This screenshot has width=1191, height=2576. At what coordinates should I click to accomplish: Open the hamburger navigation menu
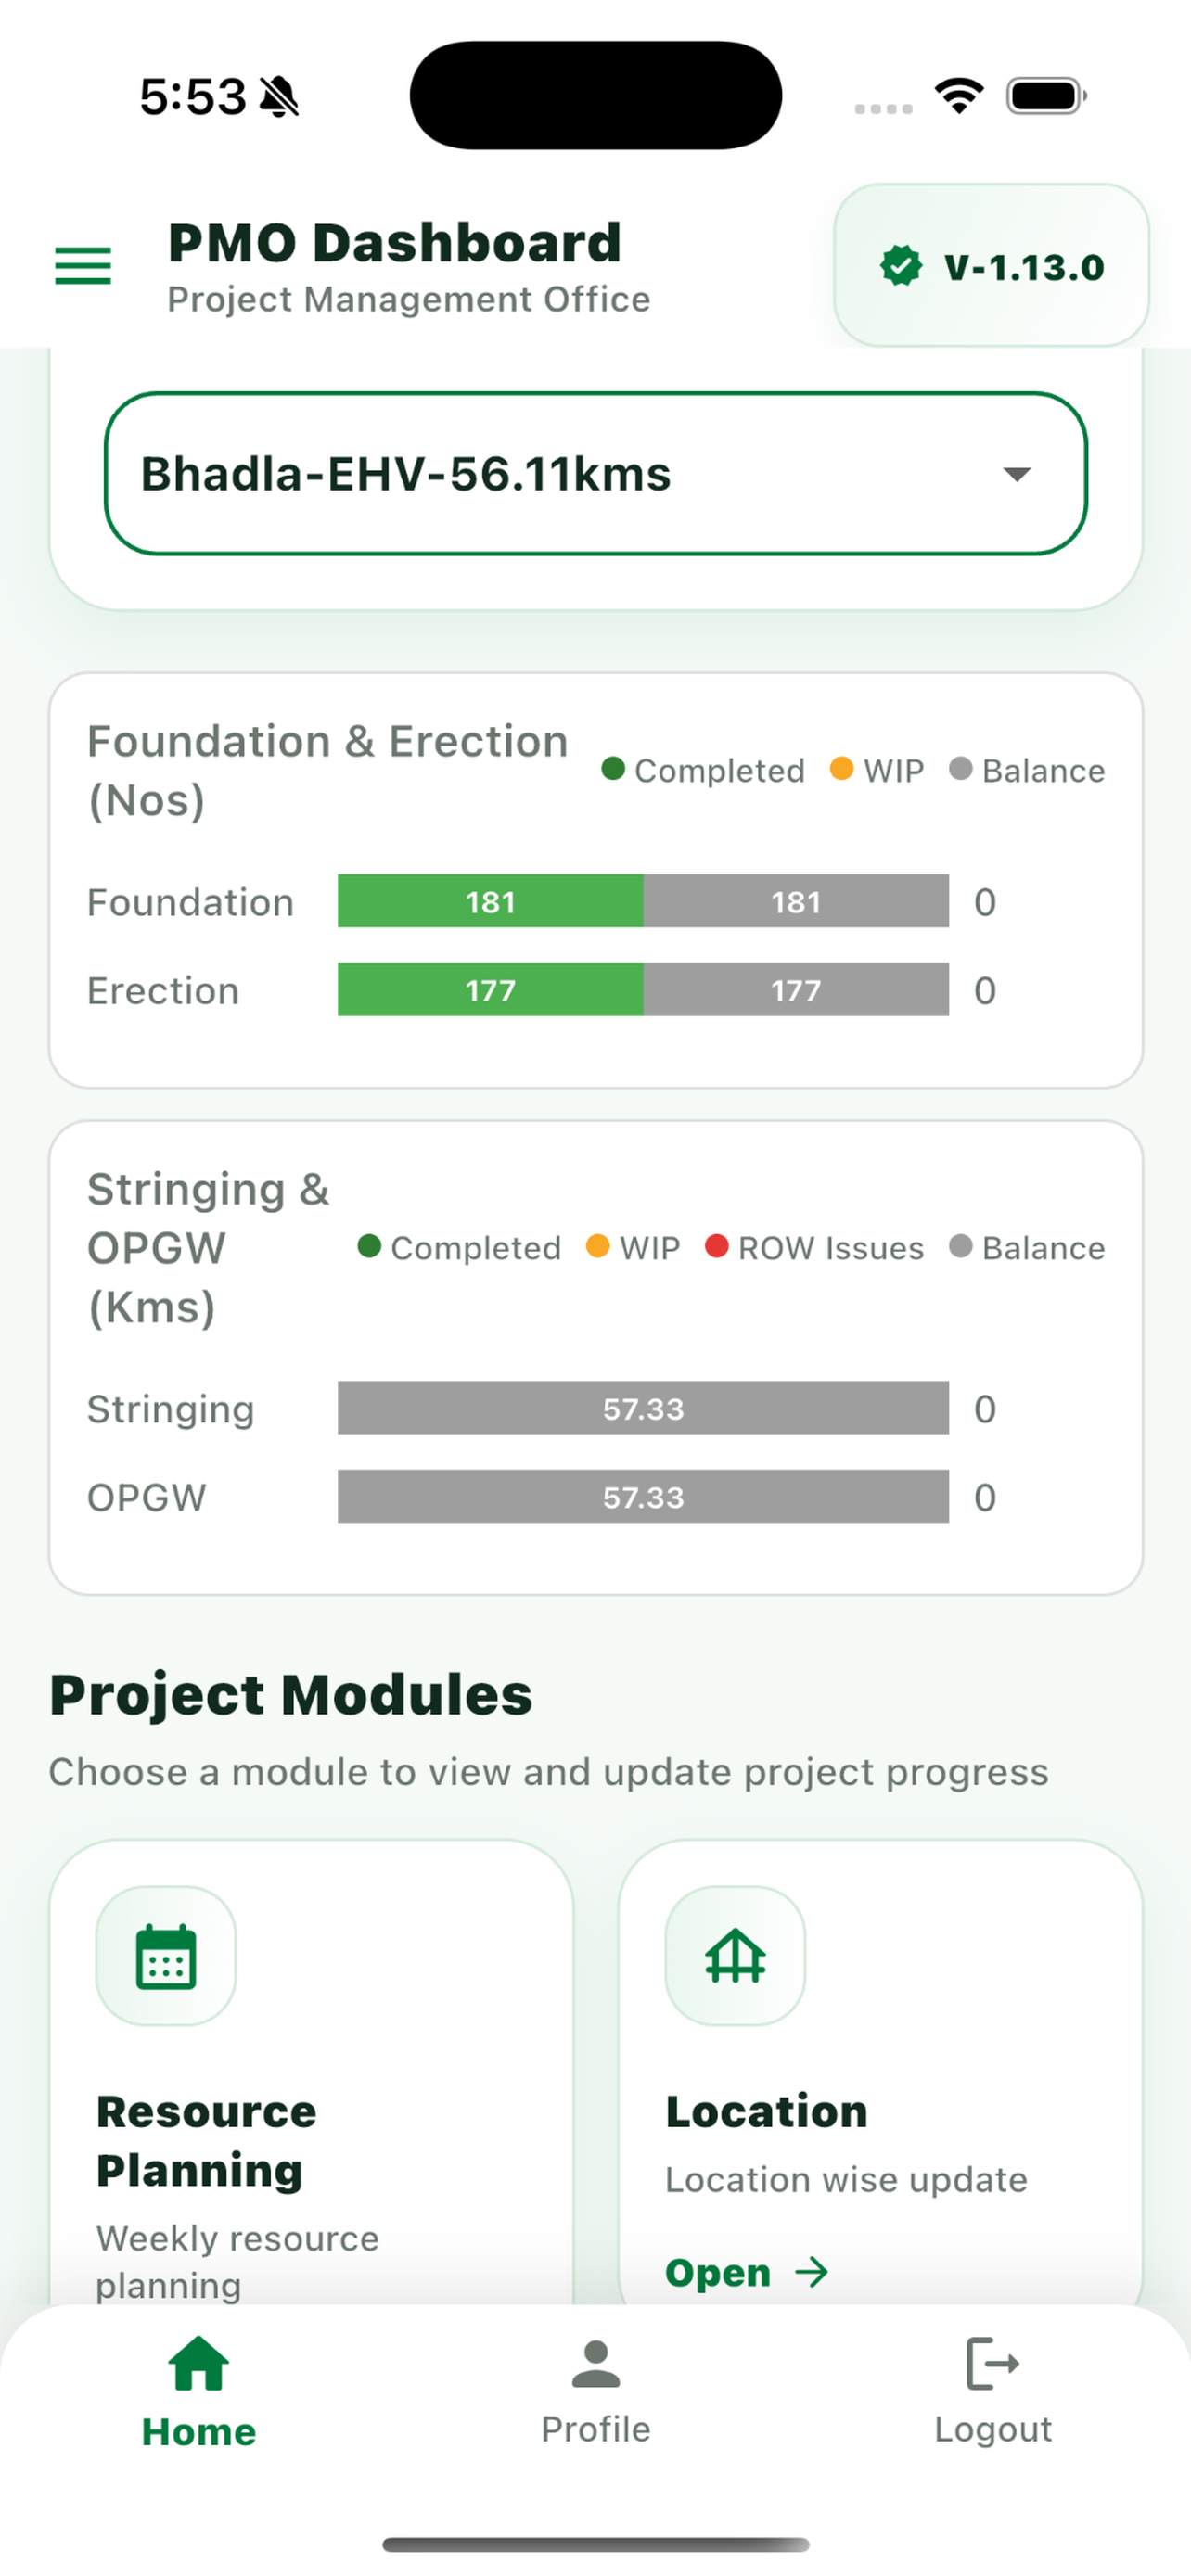83,266
